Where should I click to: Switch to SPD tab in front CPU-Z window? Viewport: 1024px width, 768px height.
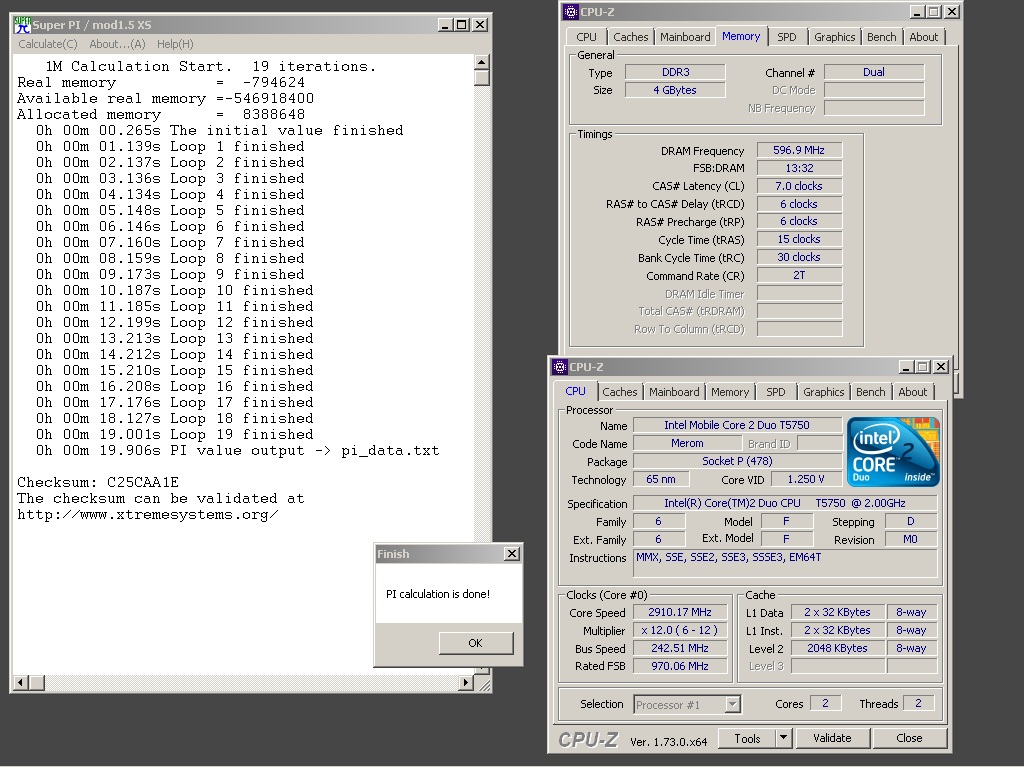point(776,392)
